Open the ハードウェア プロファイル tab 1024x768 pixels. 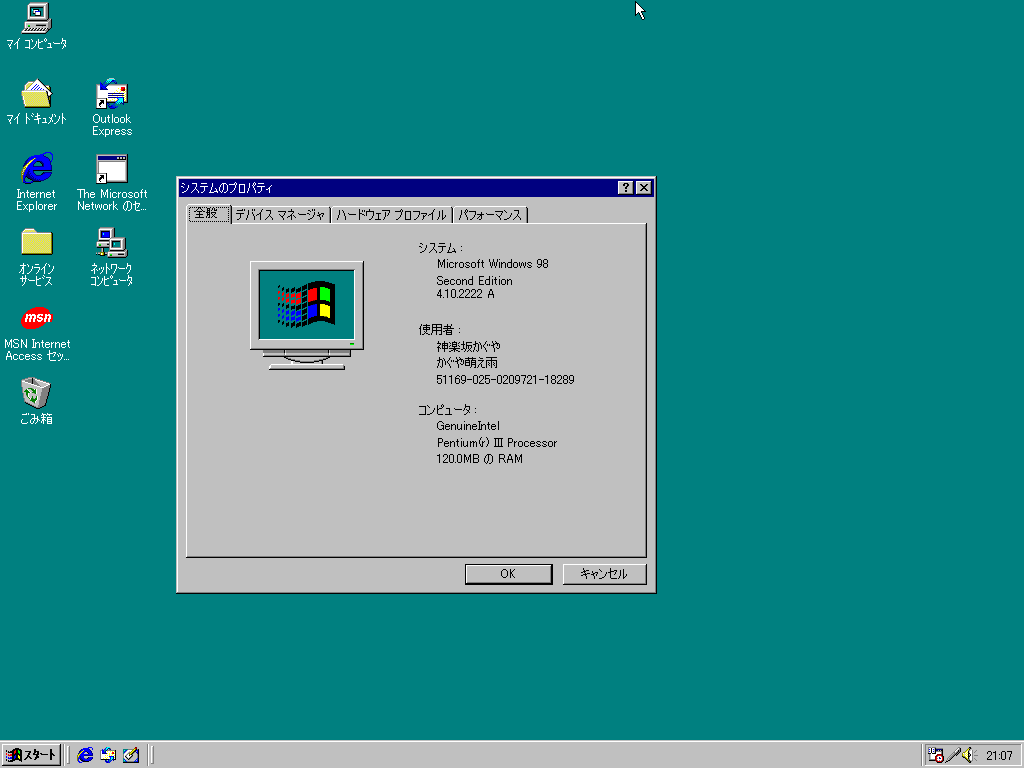(391, 215)
